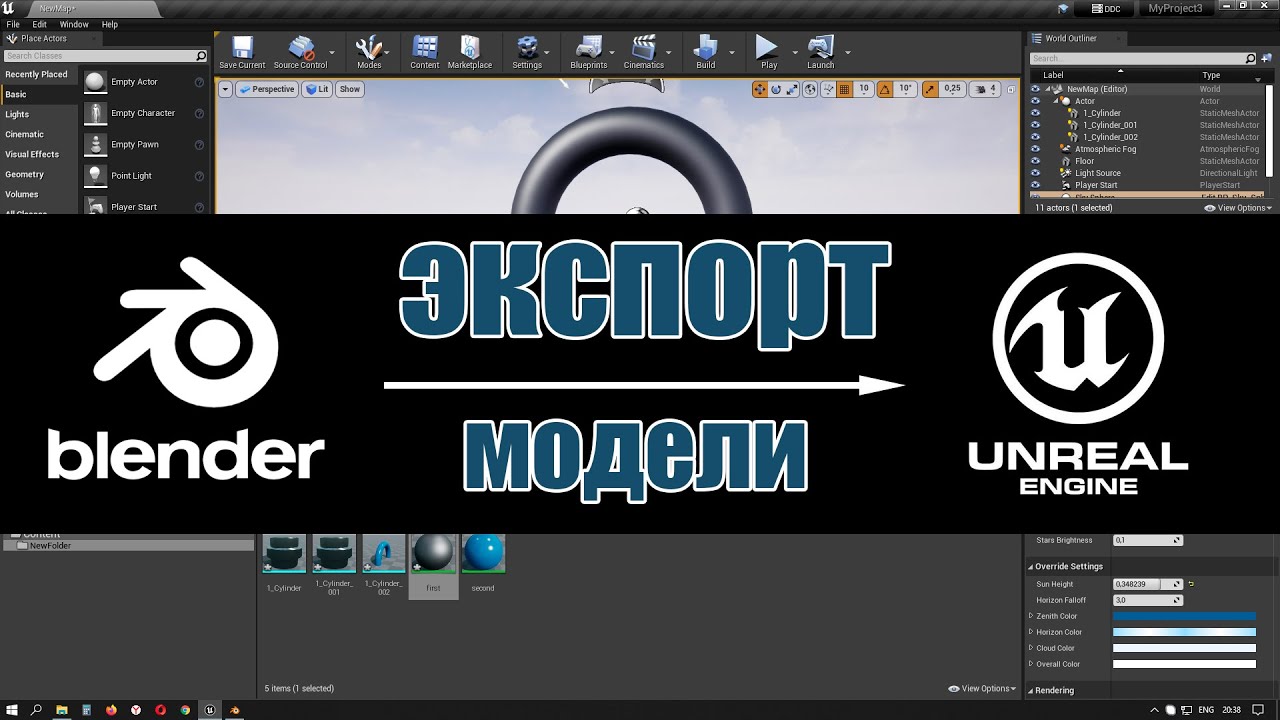Image resolution: width=1280 pixels, height=720 pixels.
Task: Open the scale snap 0,25 dropdown
Action: coord(953,89)
